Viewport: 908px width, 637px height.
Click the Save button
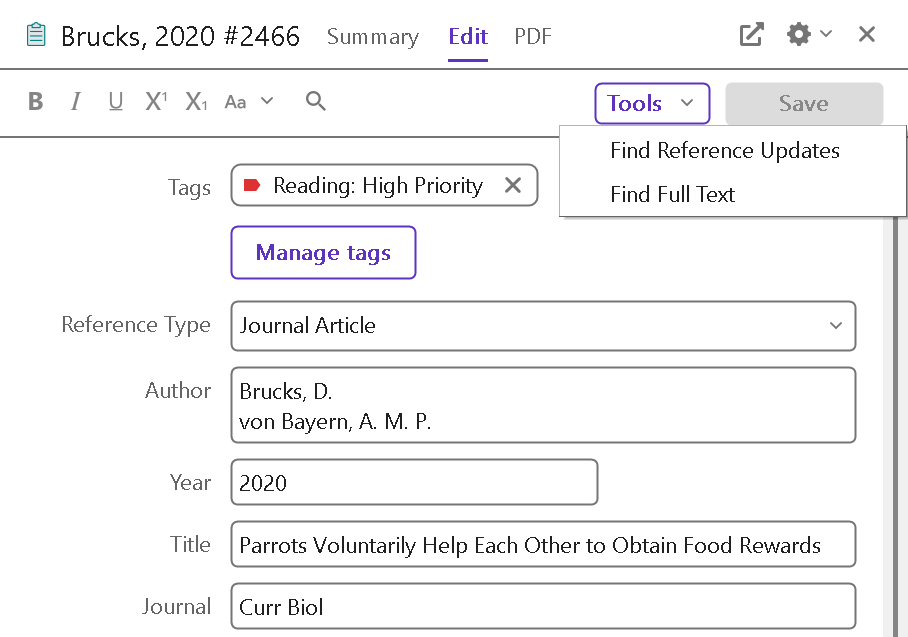[x=804, y=103]
